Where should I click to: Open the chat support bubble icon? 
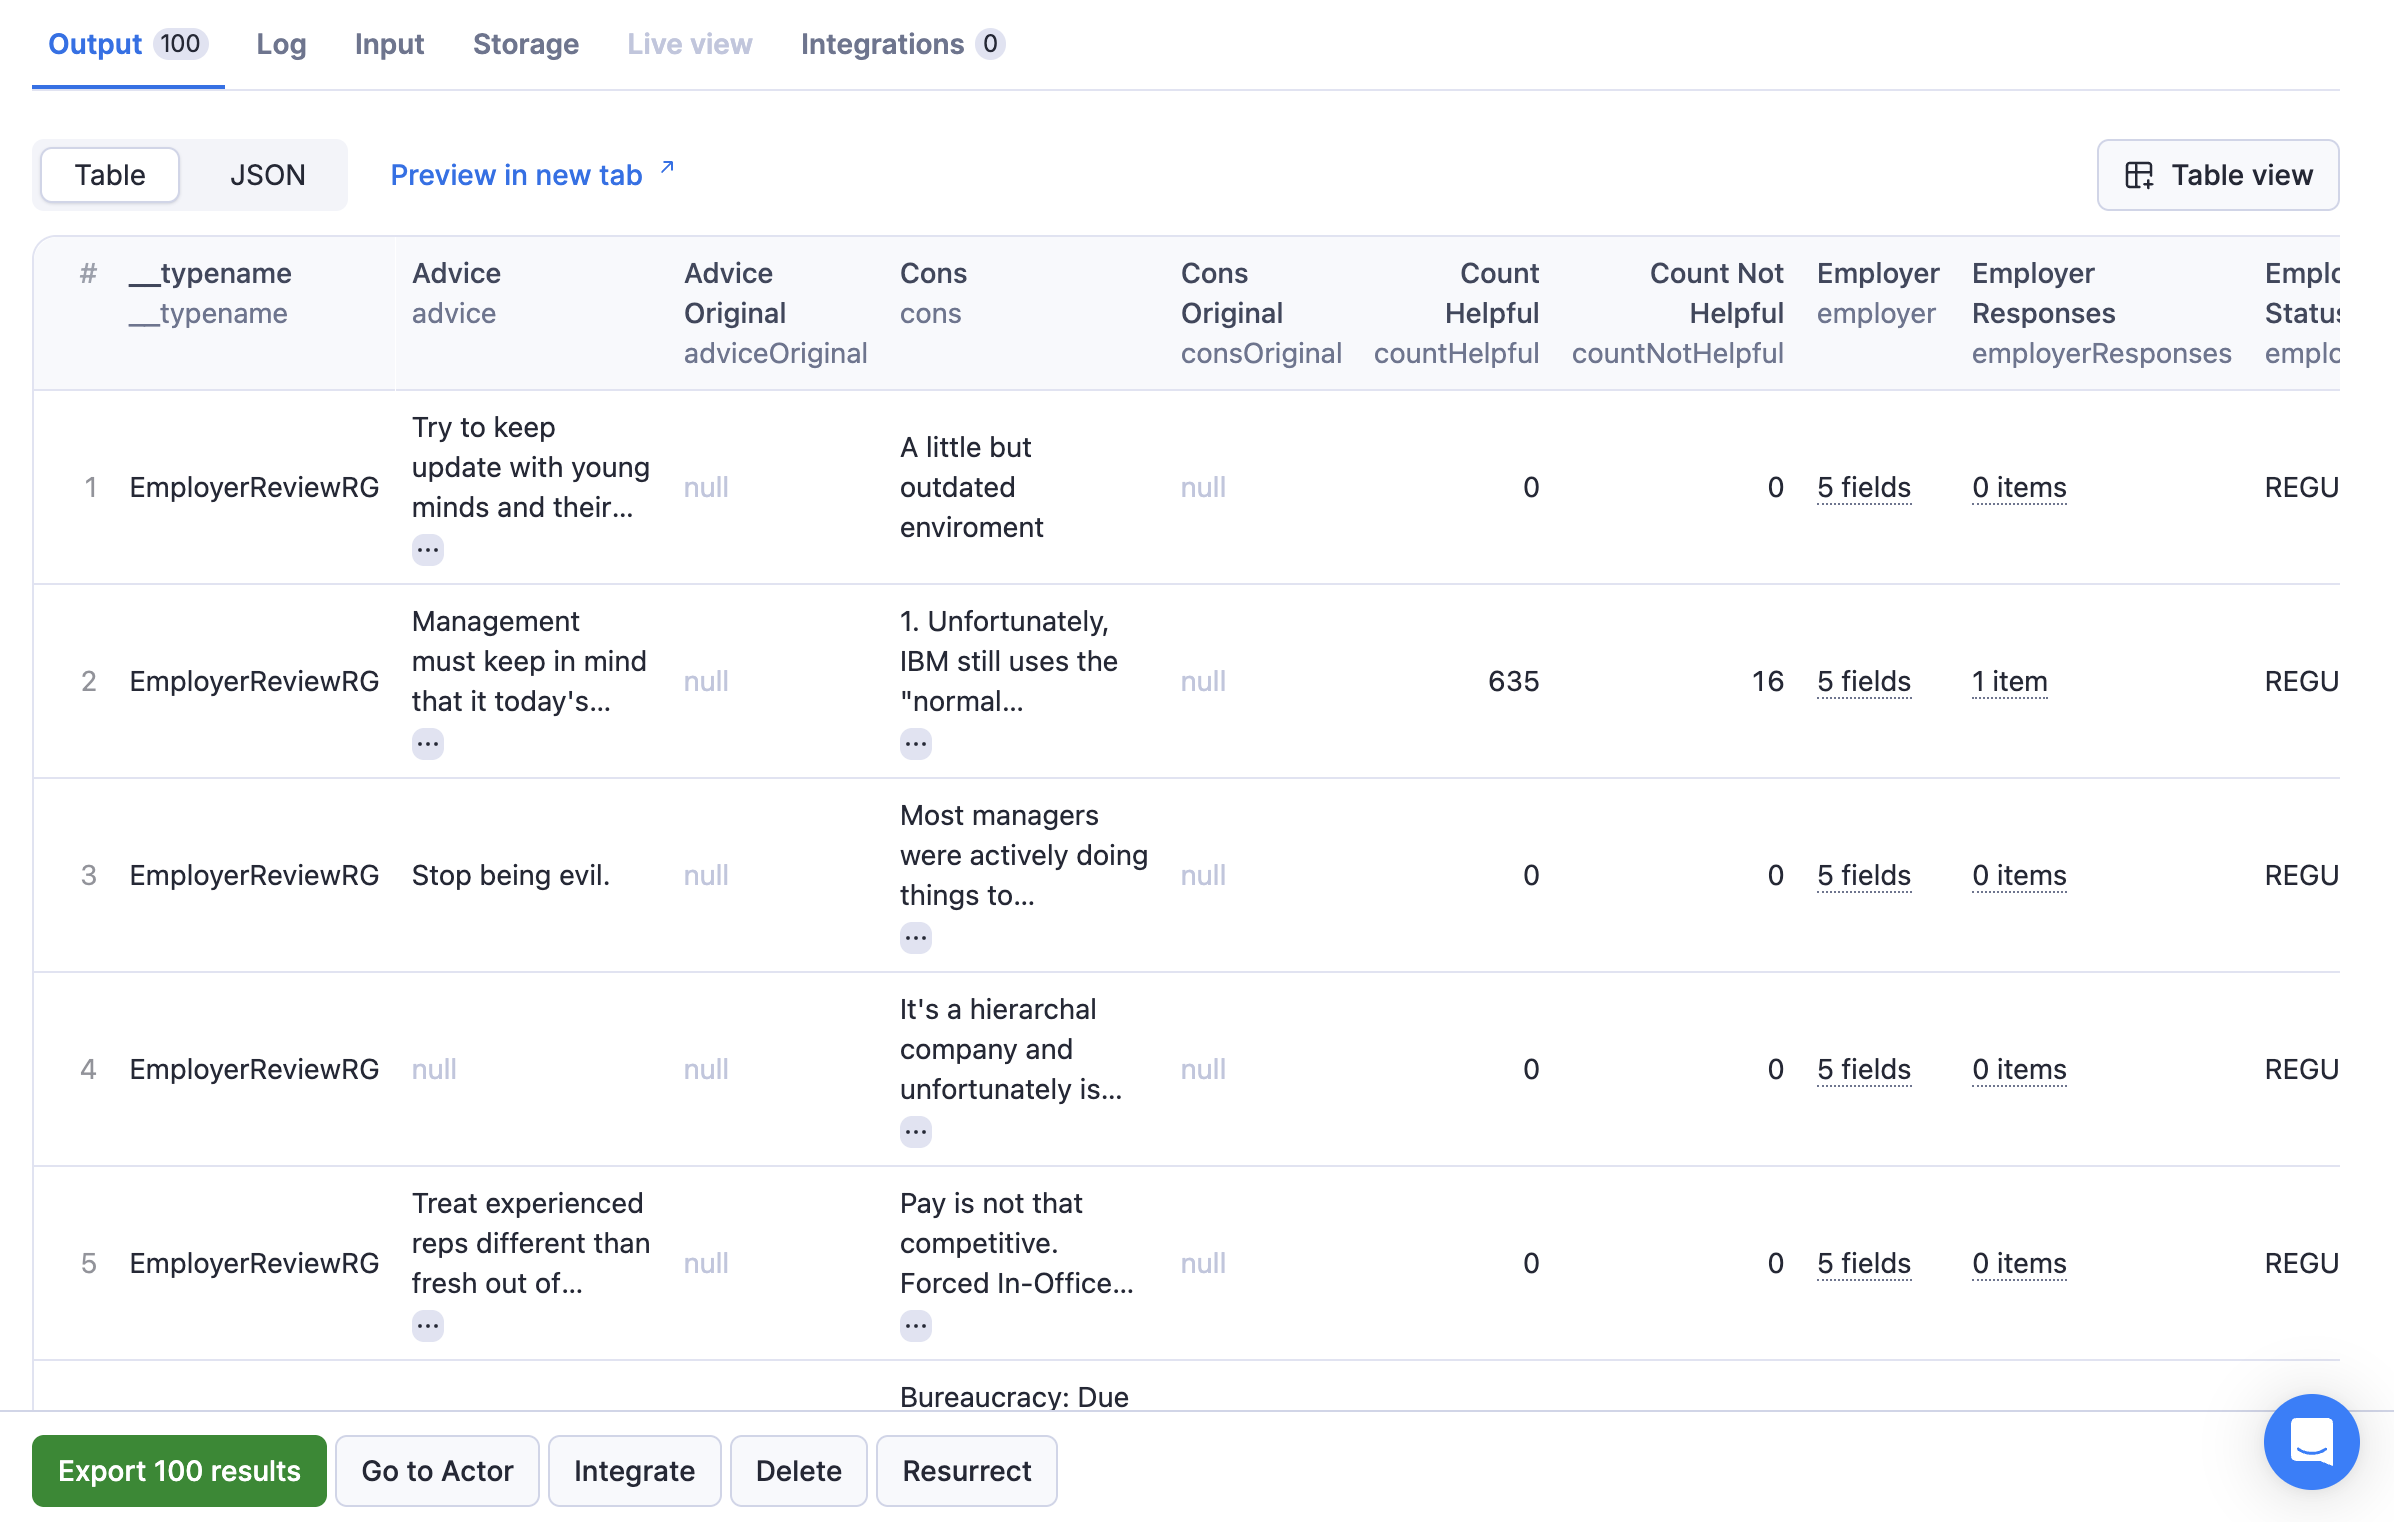tap(2310, 1440)
